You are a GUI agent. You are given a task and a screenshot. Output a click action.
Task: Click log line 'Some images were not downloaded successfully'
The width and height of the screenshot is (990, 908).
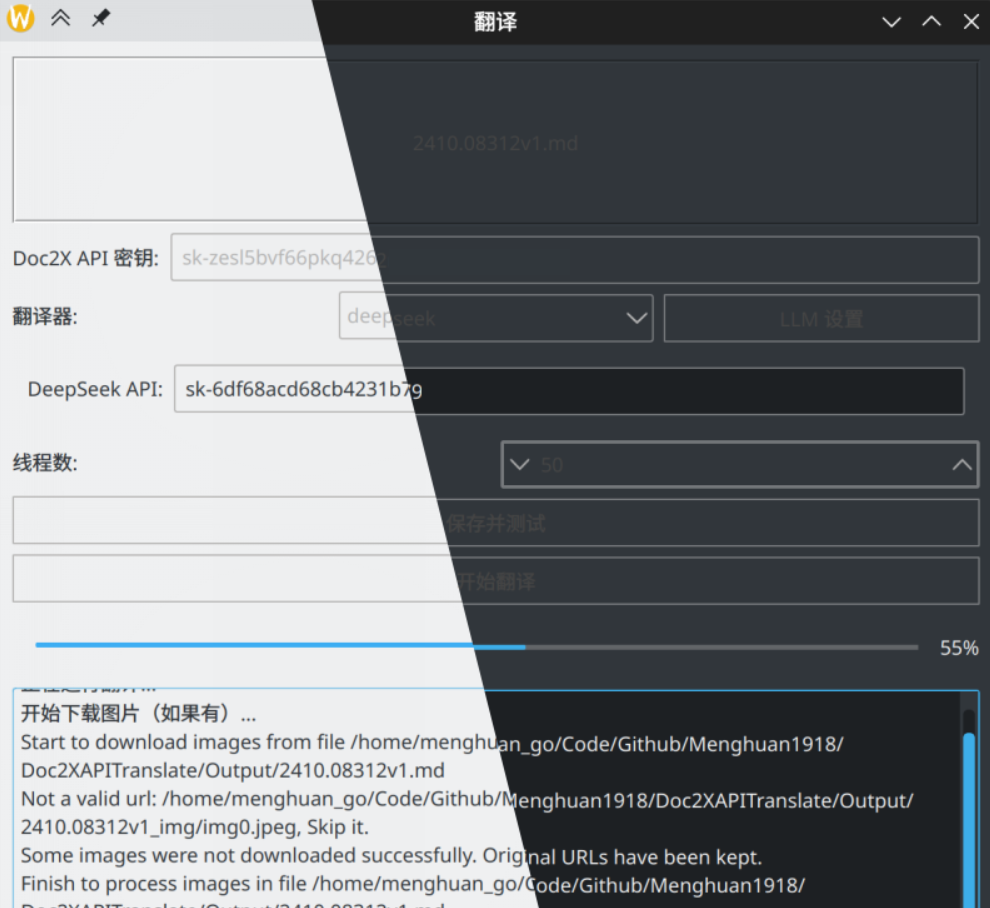click(391, 857)
